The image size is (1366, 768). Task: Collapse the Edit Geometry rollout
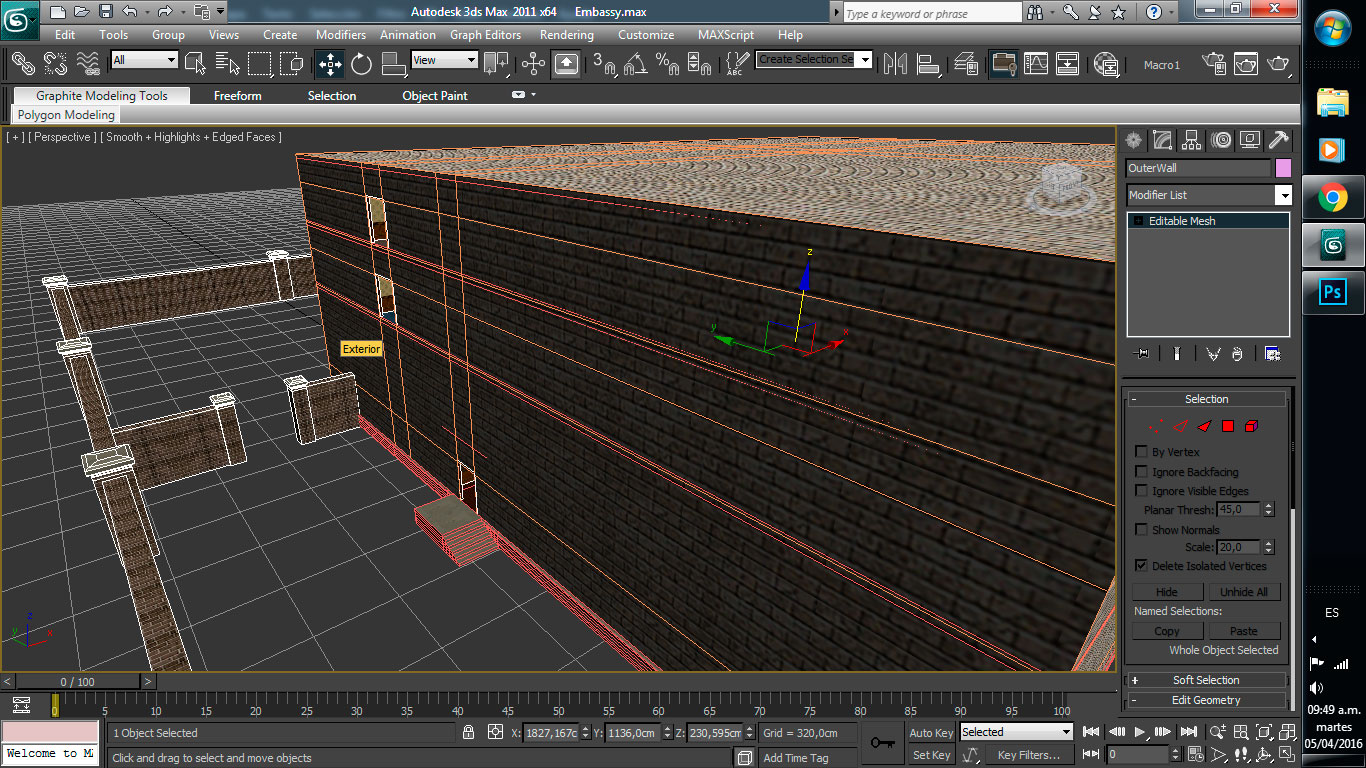1206,700
